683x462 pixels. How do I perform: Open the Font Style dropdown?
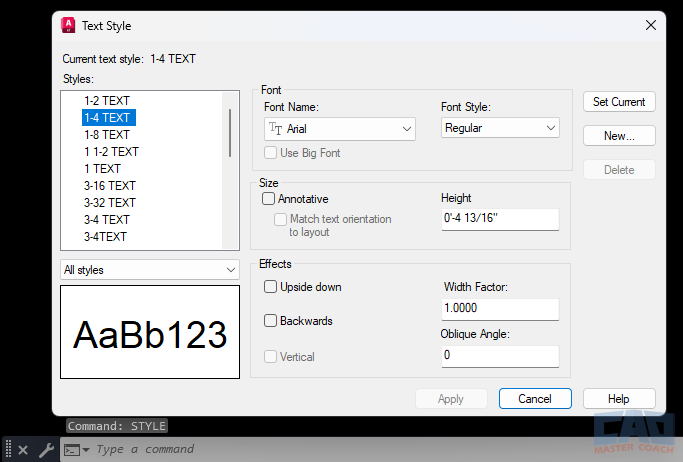pyautogui.click(x=500, y=128)
